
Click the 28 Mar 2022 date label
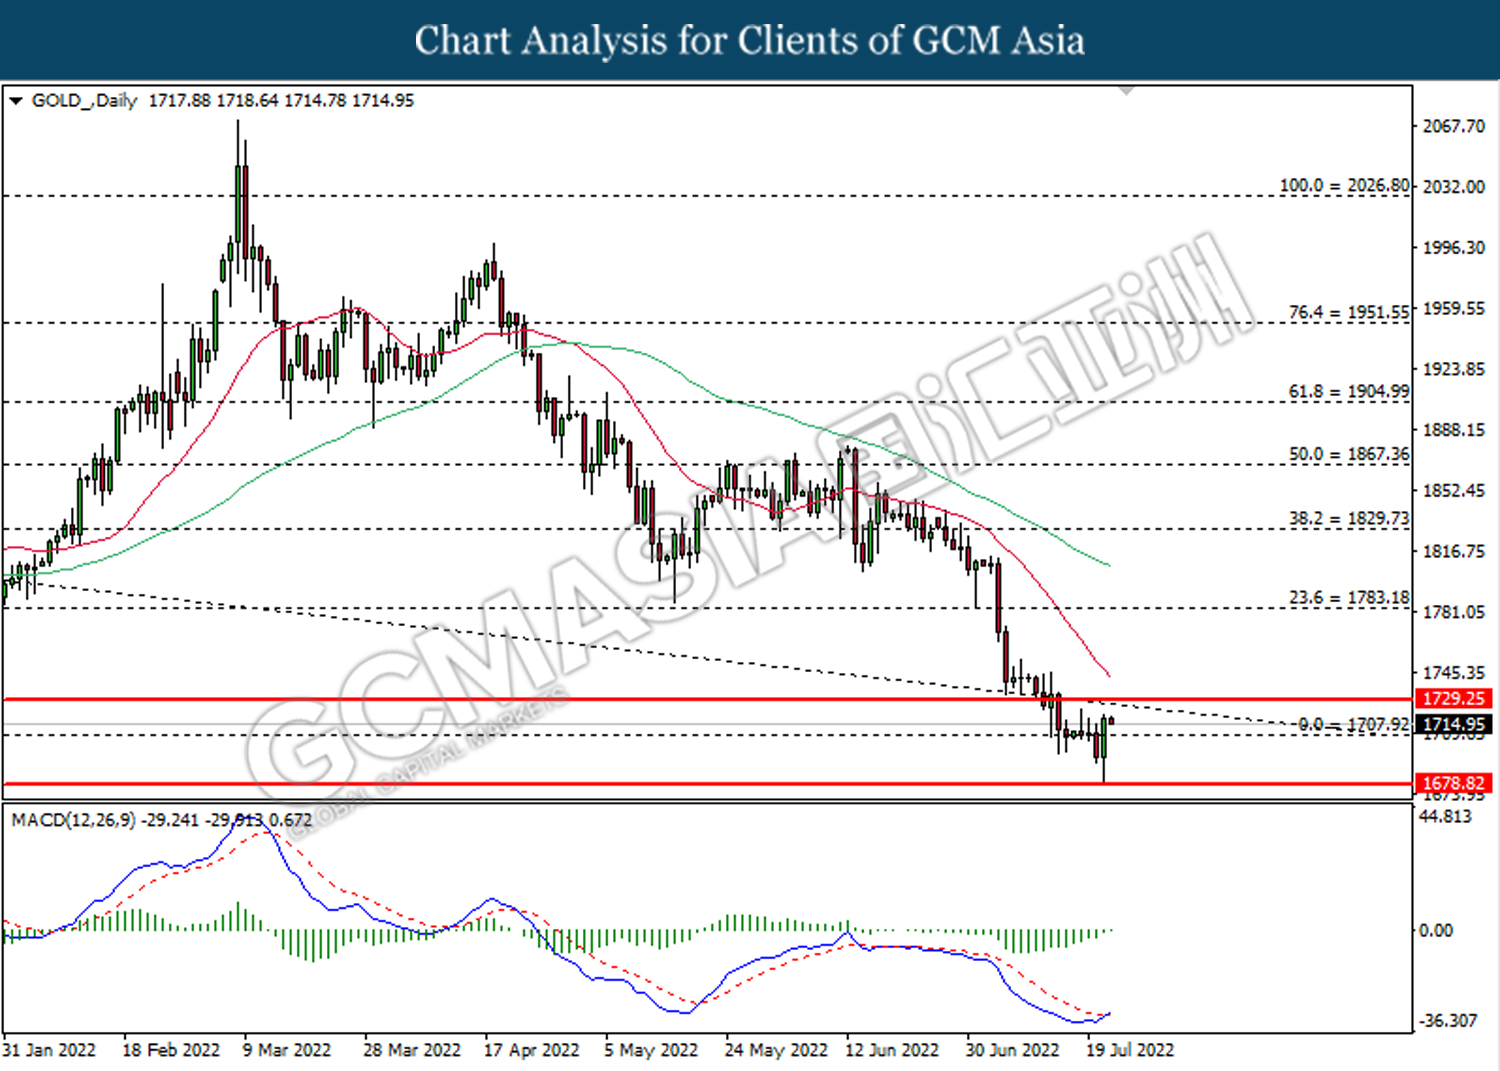coord(412,1050)
